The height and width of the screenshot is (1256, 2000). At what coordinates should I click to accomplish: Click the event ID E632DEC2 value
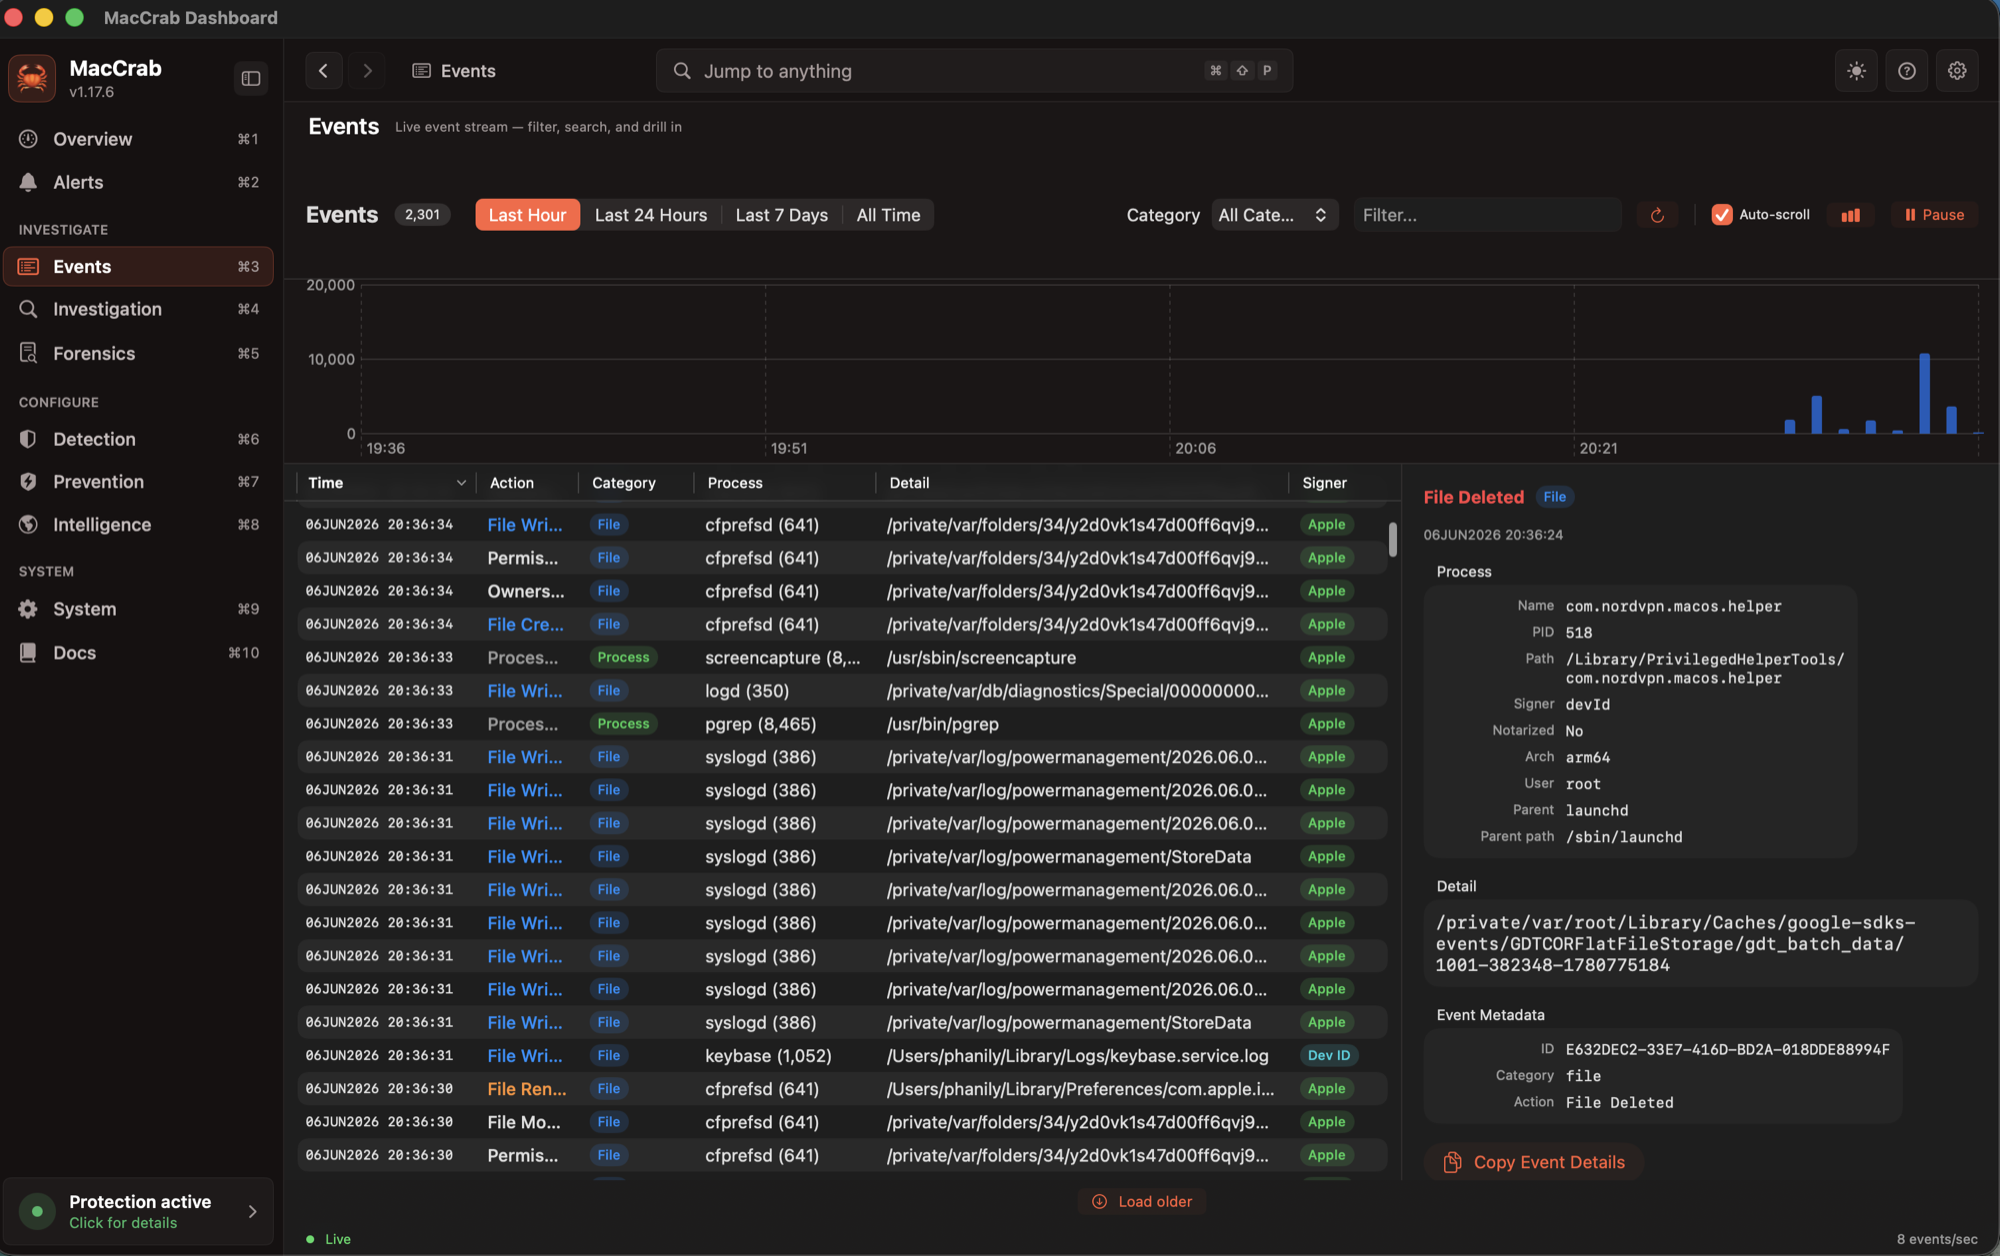pyautogui.click(x=1727, y=1050)
